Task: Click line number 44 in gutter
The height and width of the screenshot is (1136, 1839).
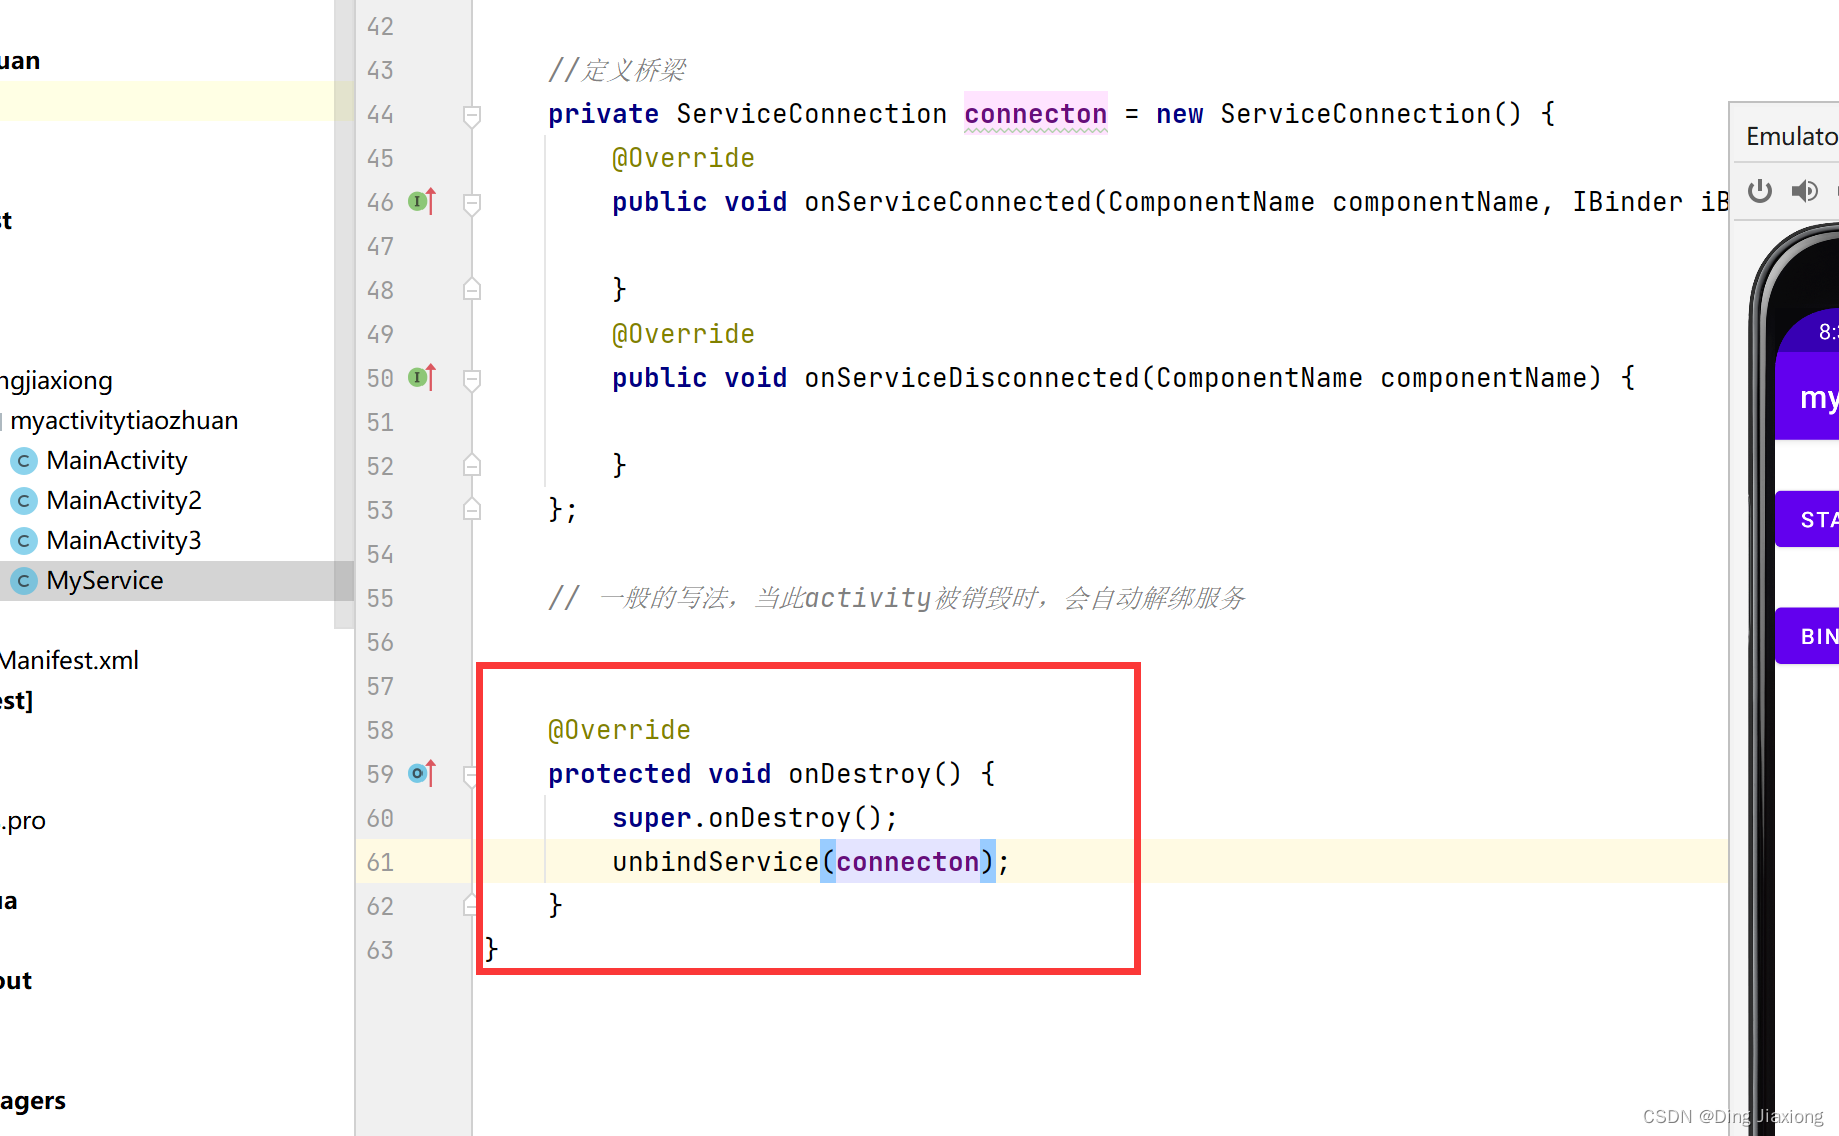Action: [x=380, y=114]
